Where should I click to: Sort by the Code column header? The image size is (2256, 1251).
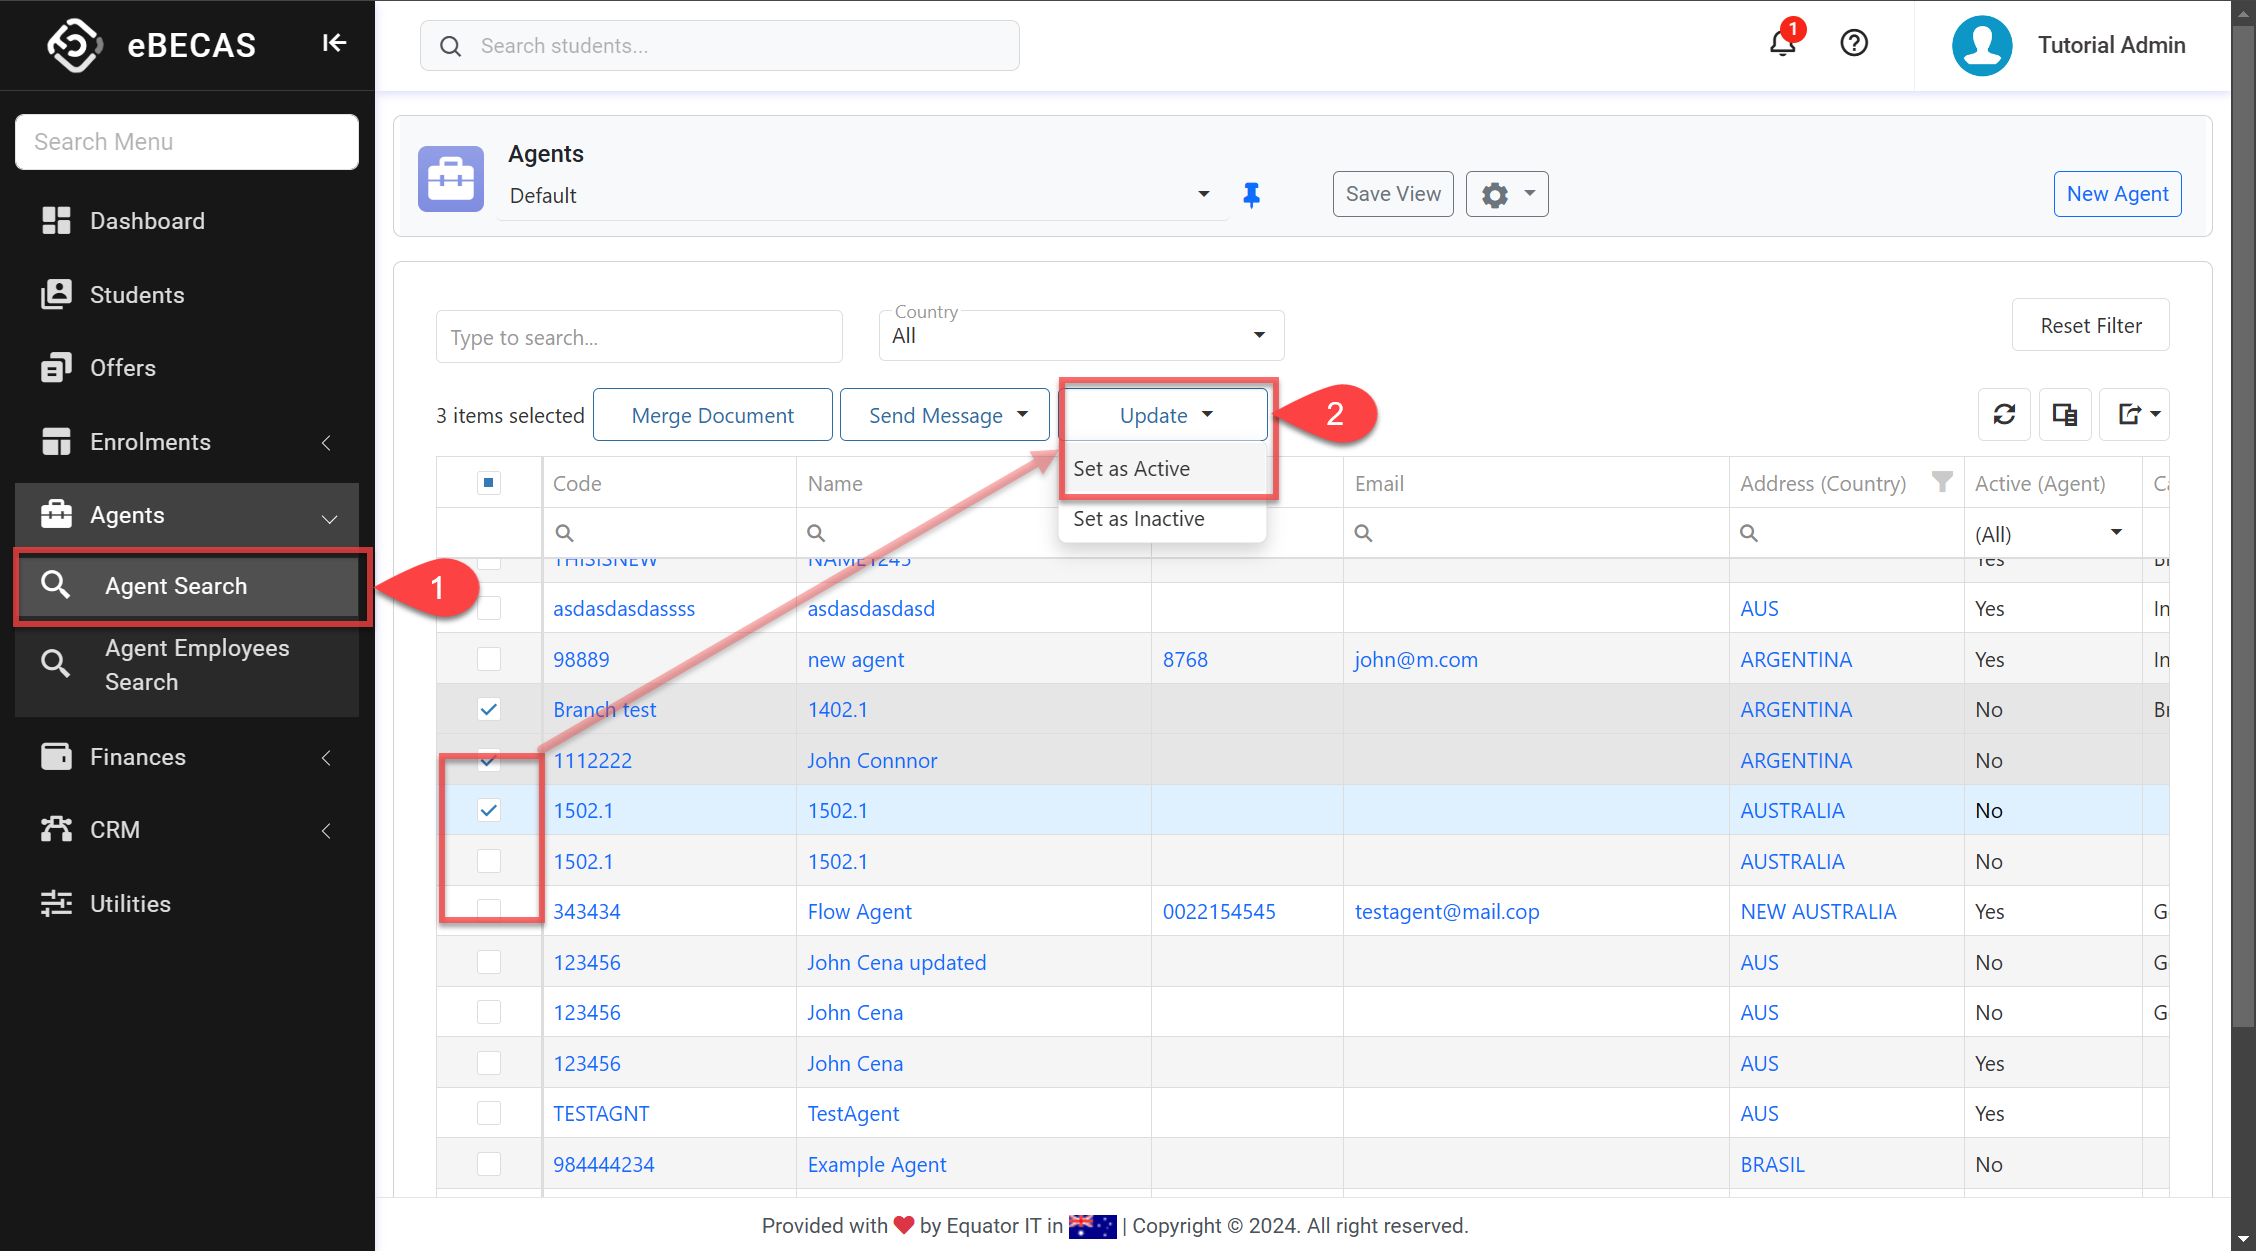point(577,483)
